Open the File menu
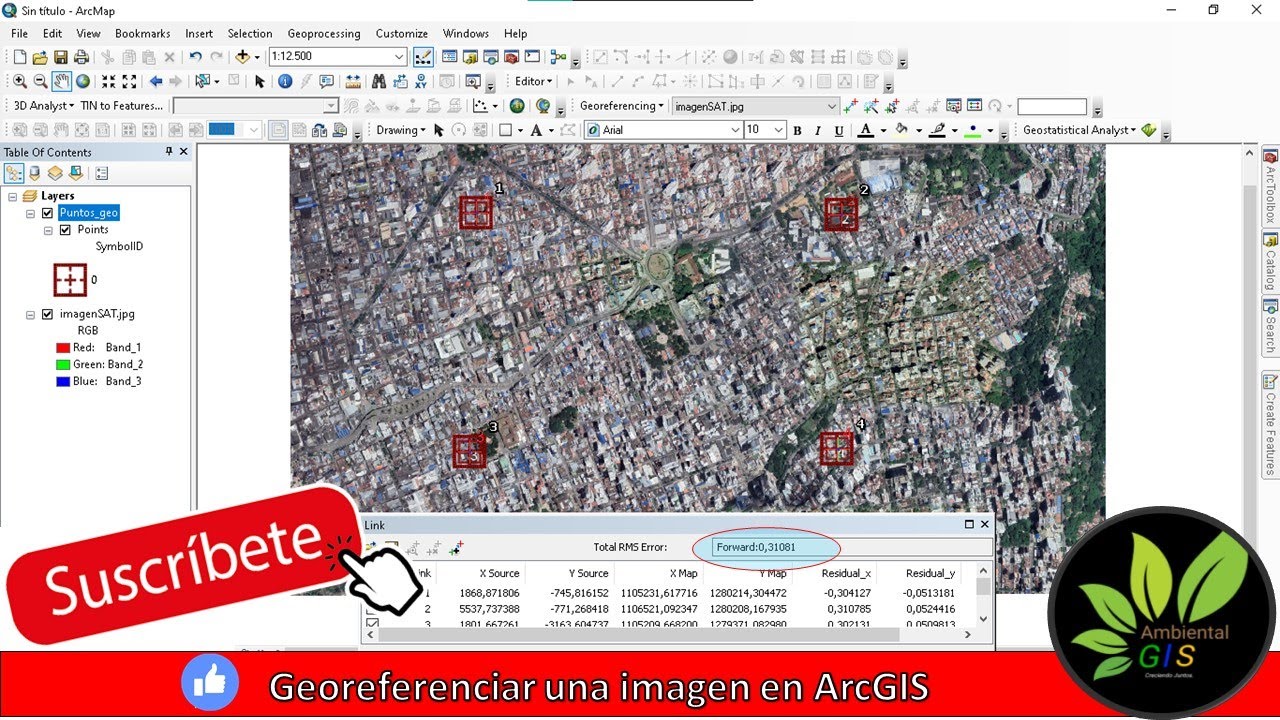 [x=19, y=33]
